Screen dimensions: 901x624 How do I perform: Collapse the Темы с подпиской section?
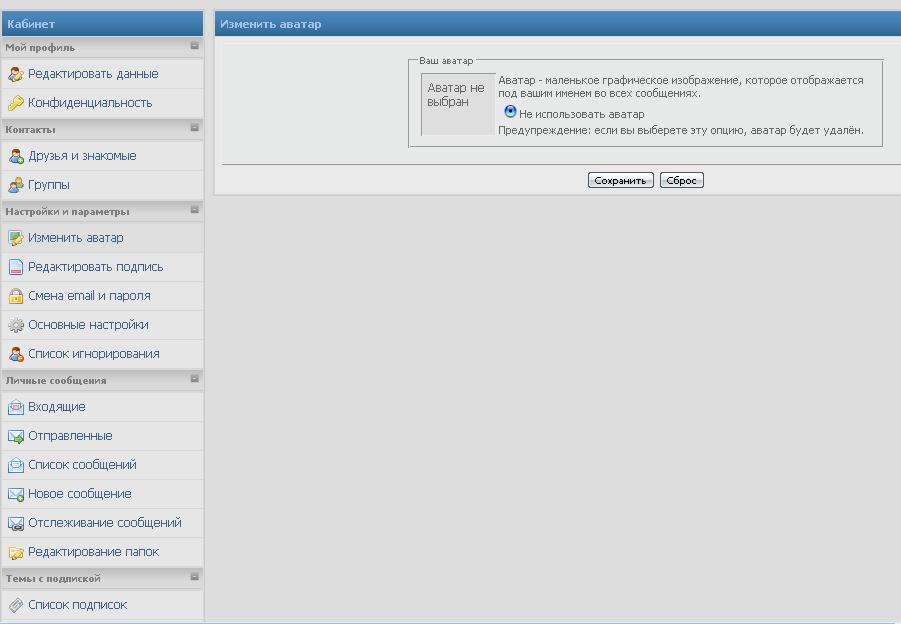pos(195,576)
